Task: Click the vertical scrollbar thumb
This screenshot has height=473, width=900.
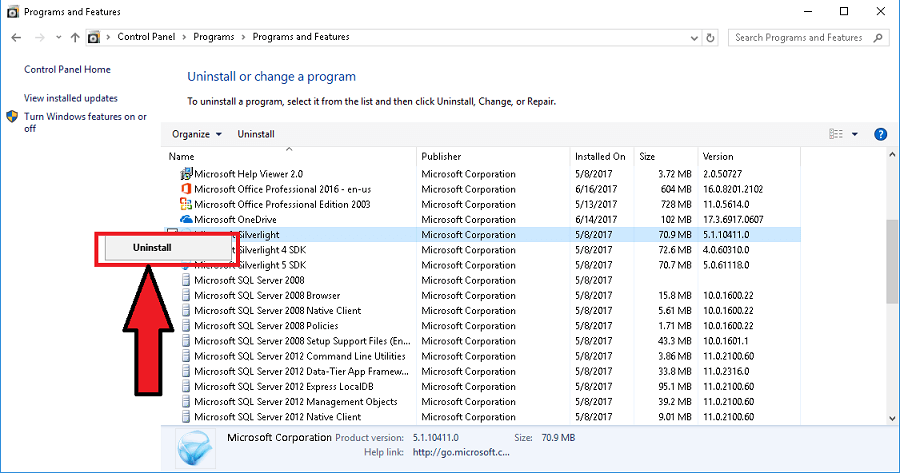Action: [892, 261]
